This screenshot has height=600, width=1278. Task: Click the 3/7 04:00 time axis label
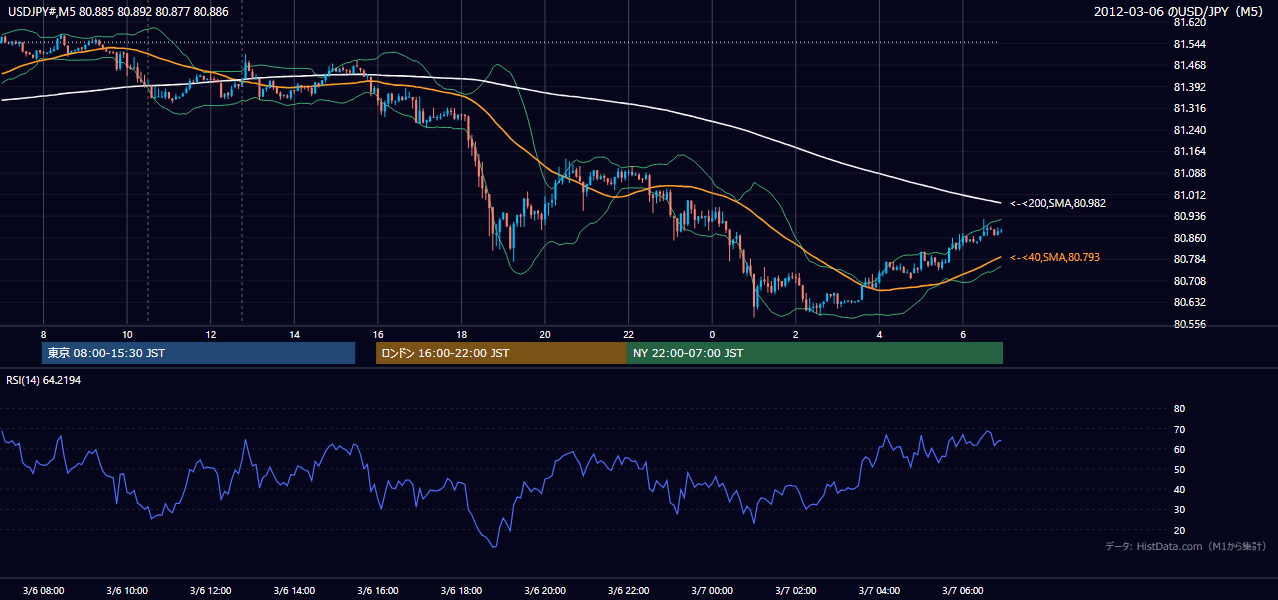click(x=879, y=590)
